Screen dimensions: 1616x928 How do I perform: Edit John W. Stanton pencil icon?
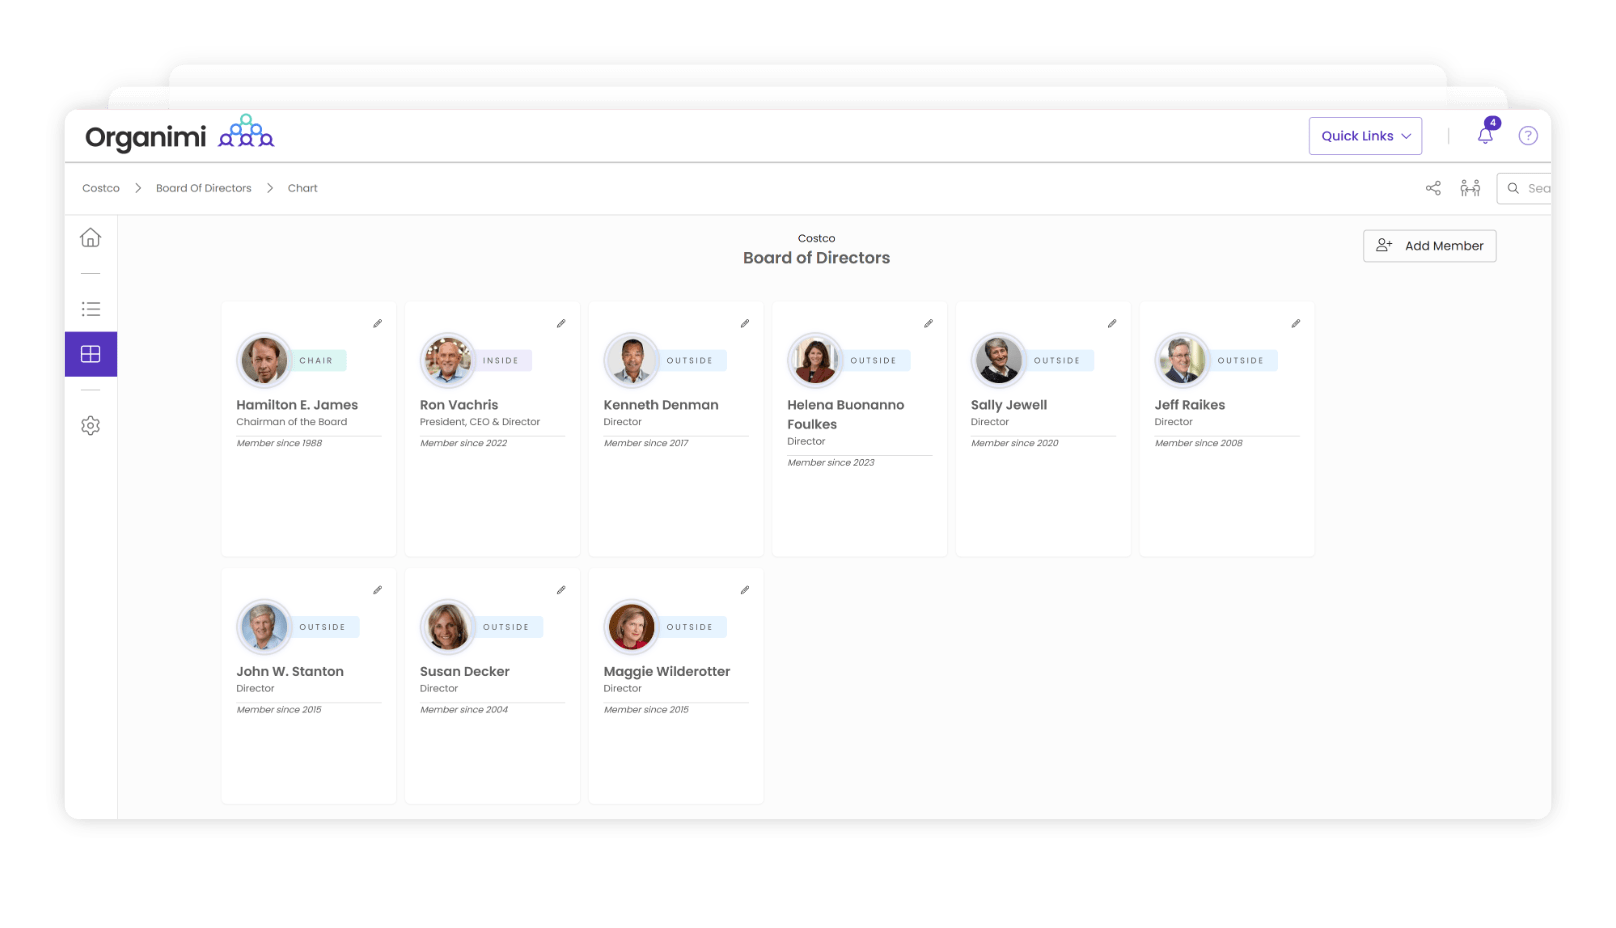377,590
